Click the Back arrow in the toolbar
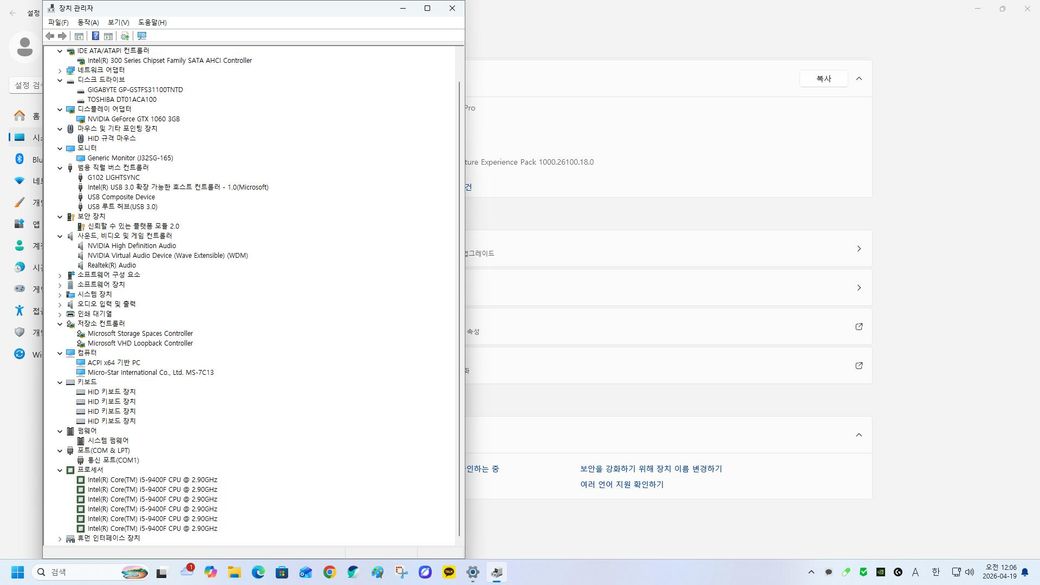This screenshot has height=585, width=1040. point(50,36)
